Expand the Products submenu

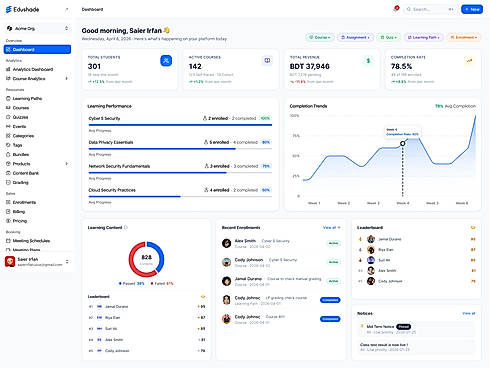(x=67, y=164)
